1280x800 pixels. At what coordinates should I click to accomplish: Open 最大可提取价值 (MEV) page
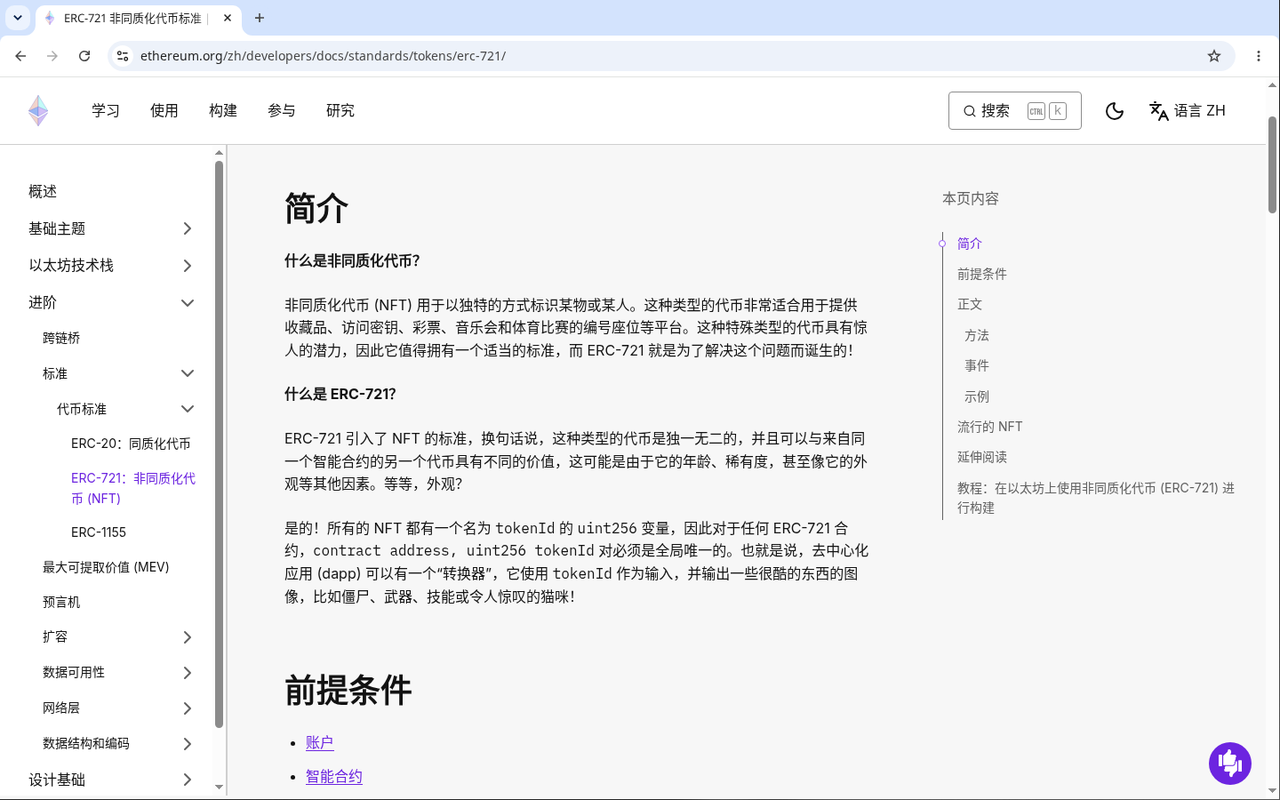click(x=106, y=567)
